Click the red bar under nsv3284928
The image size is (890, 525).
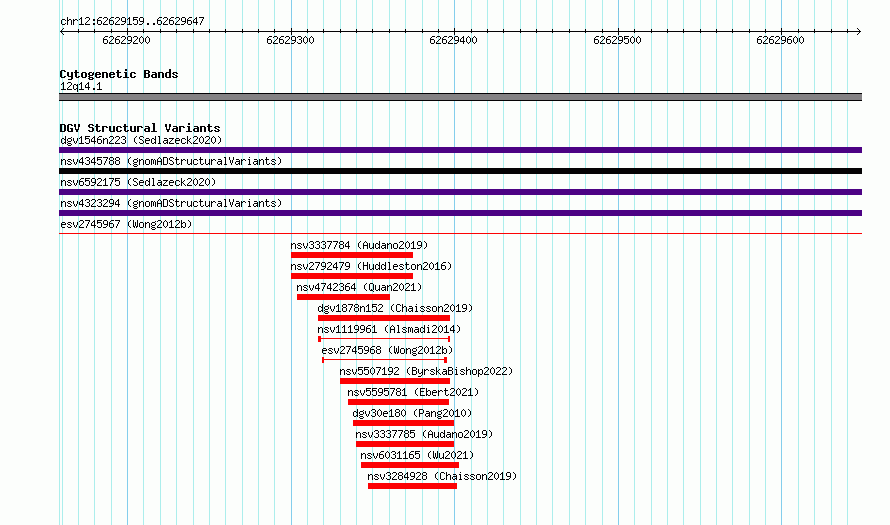pos(413,486)
